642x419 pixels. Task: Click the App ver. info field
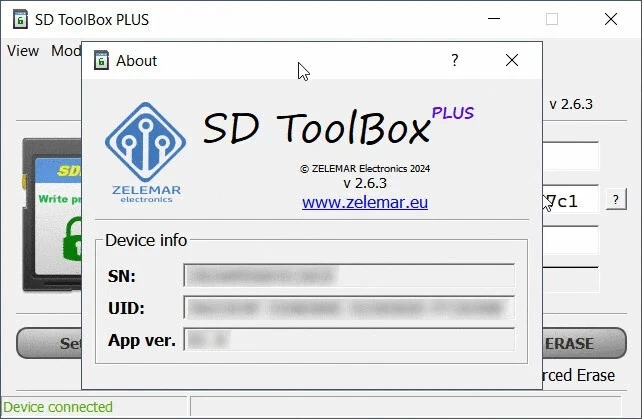tap(348, 340)
